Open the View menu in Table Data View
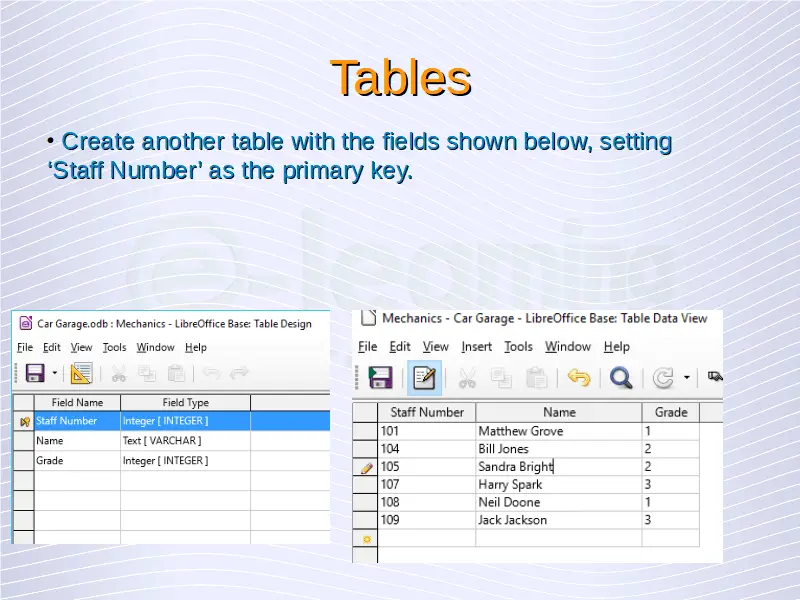This screenshot has height=600, width=800. coord(436,347)
